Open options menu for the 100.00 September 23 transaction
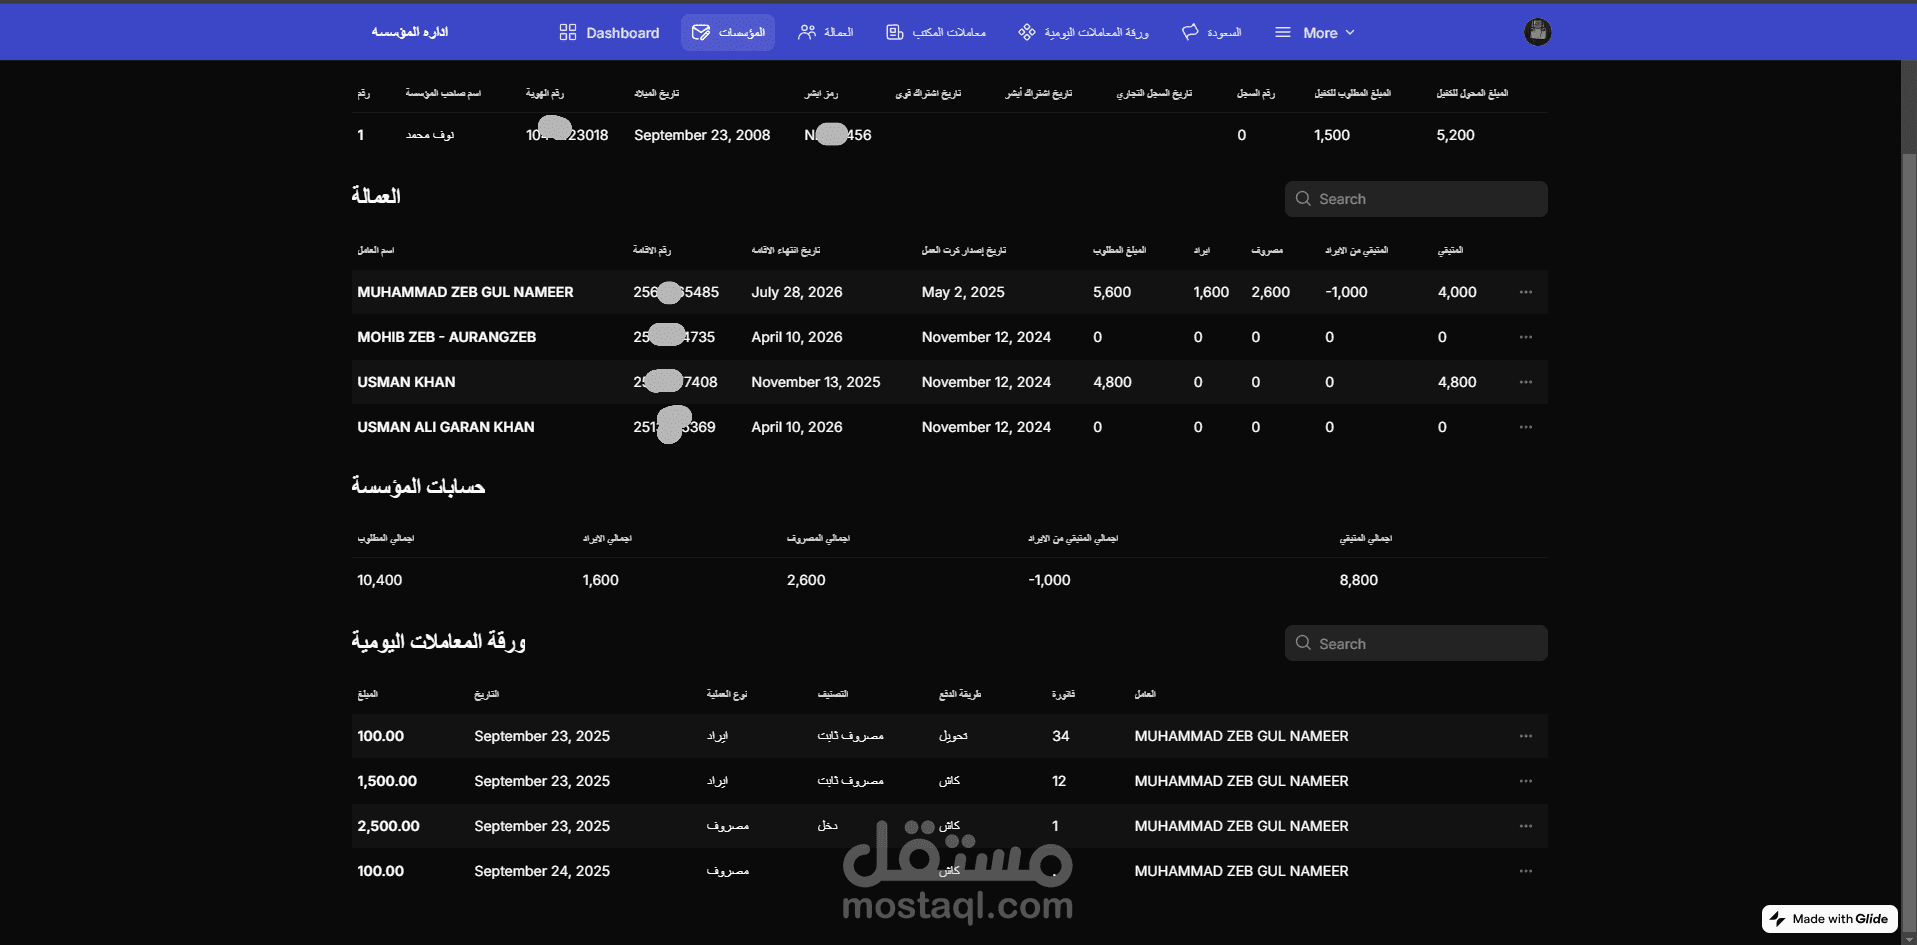Screen dimensions: 1917x945 [x=1525, y=736]
